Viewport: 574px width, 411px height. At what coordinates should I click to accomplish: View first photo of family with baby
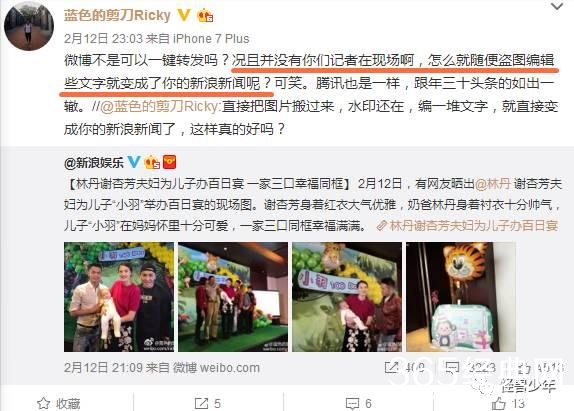[119, 297]
